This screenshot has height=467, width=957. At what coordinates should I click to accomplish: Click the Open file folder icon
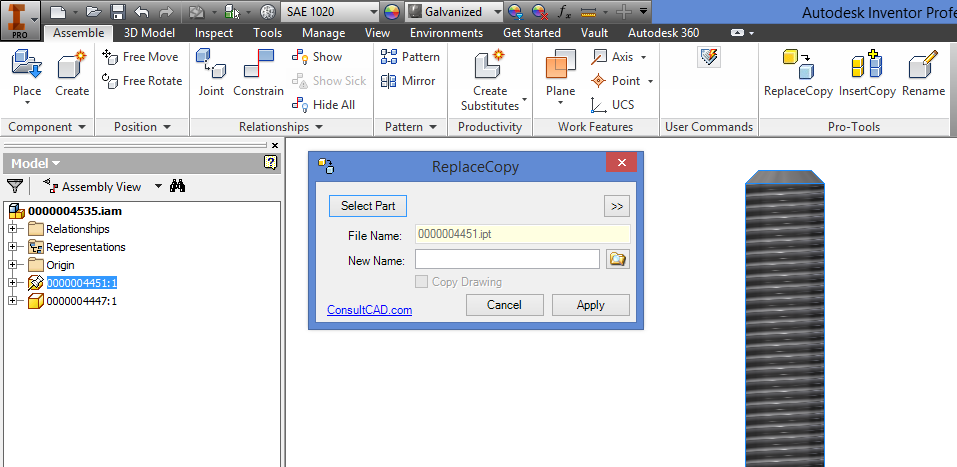click(93, 12)
